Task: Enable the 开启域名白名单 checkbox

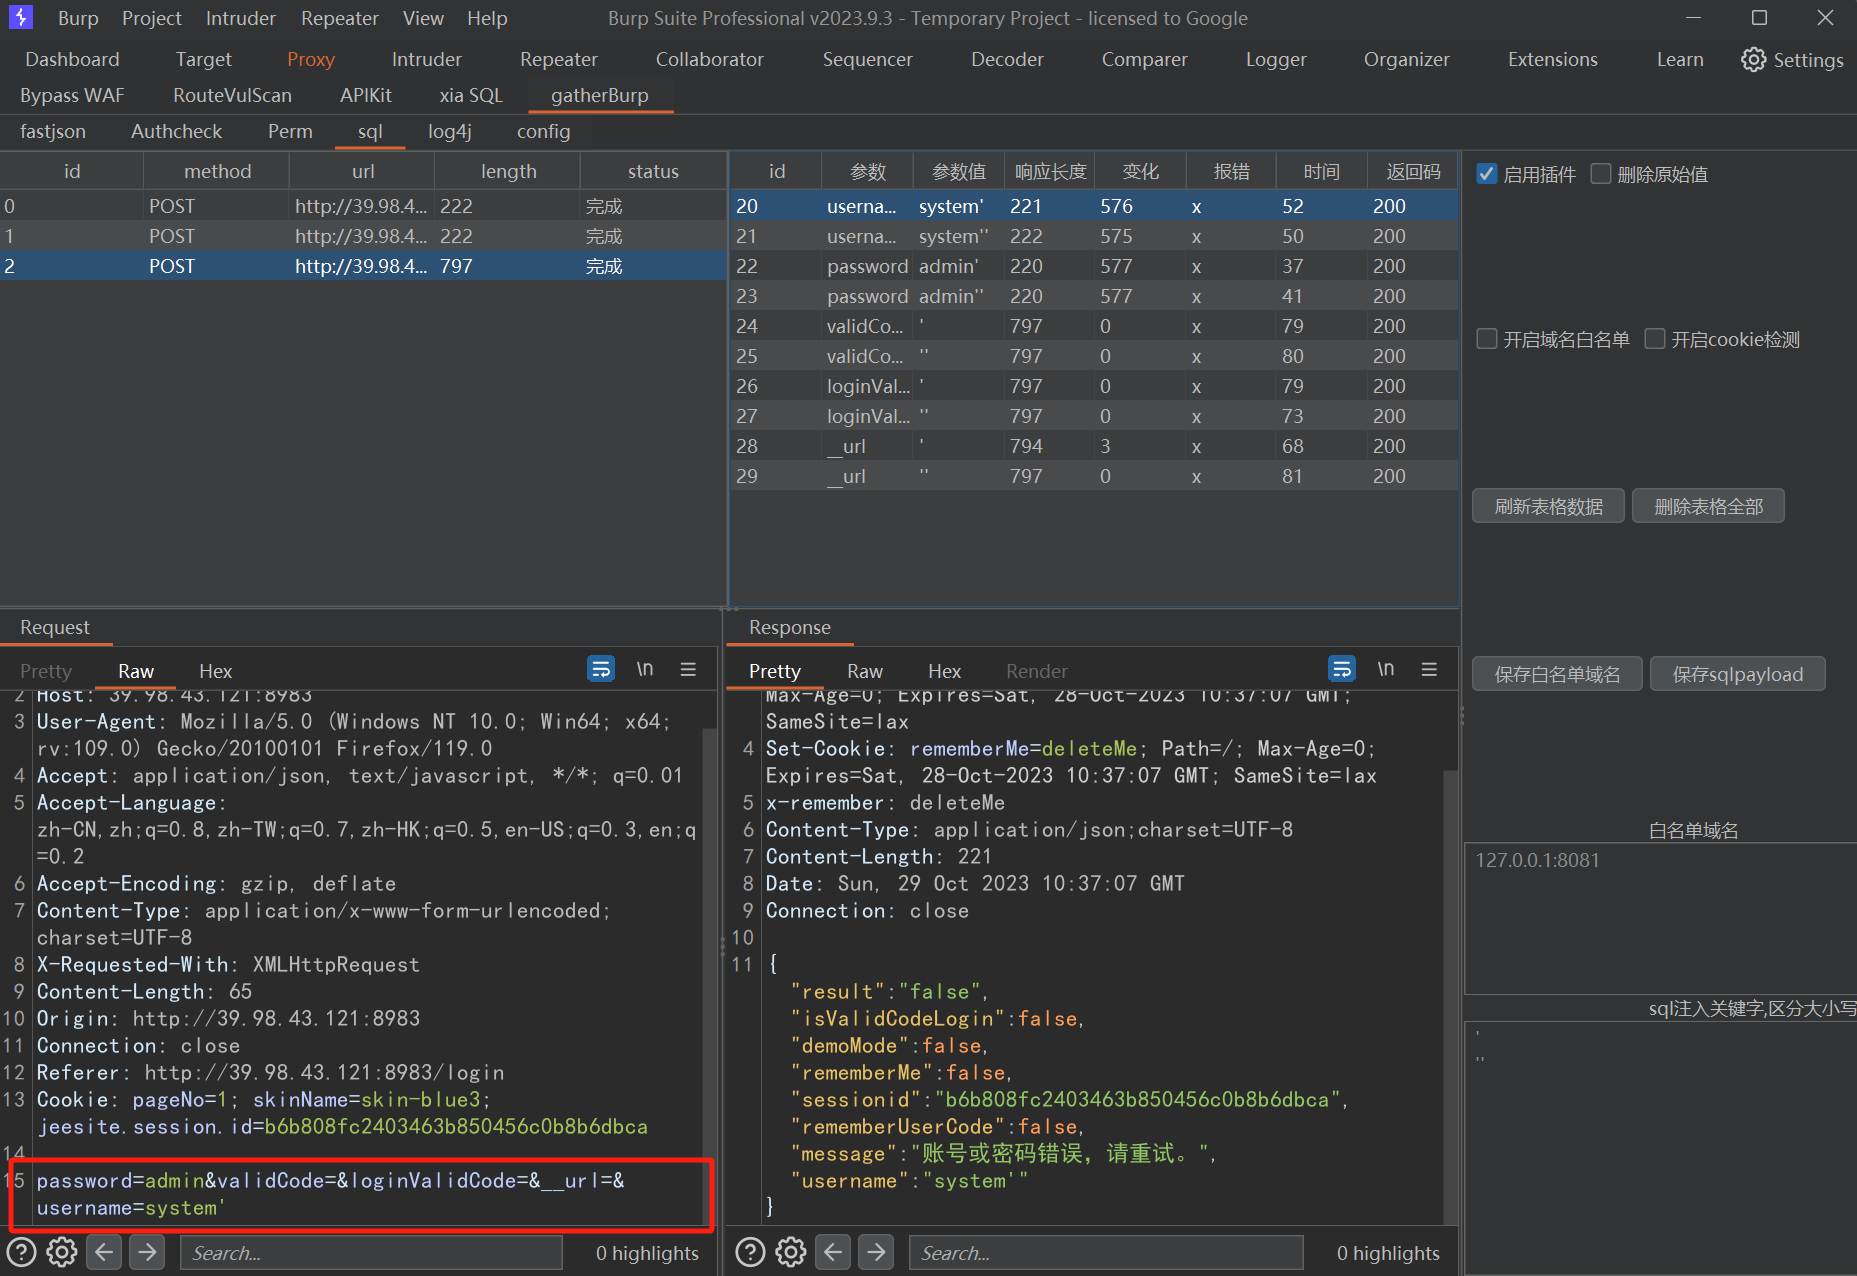Action: coord(1487,339)
